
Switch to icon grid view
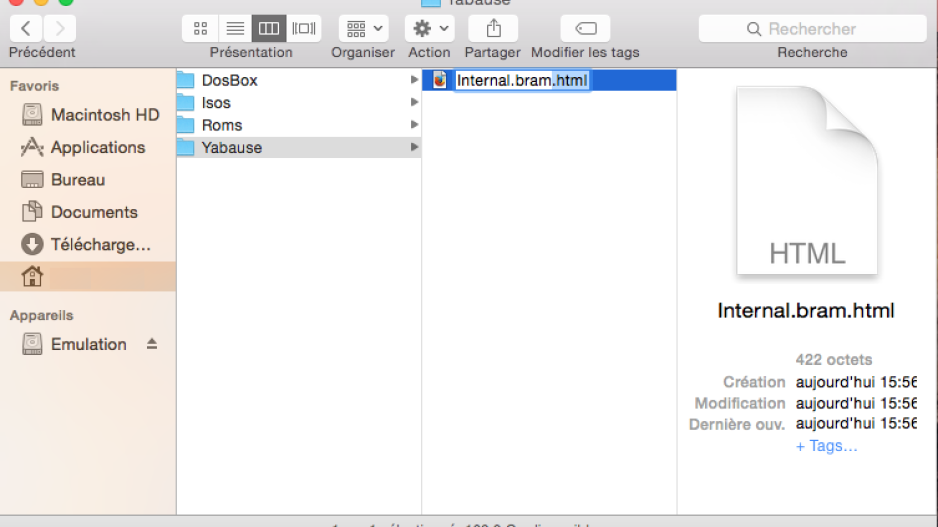point(200,28)
